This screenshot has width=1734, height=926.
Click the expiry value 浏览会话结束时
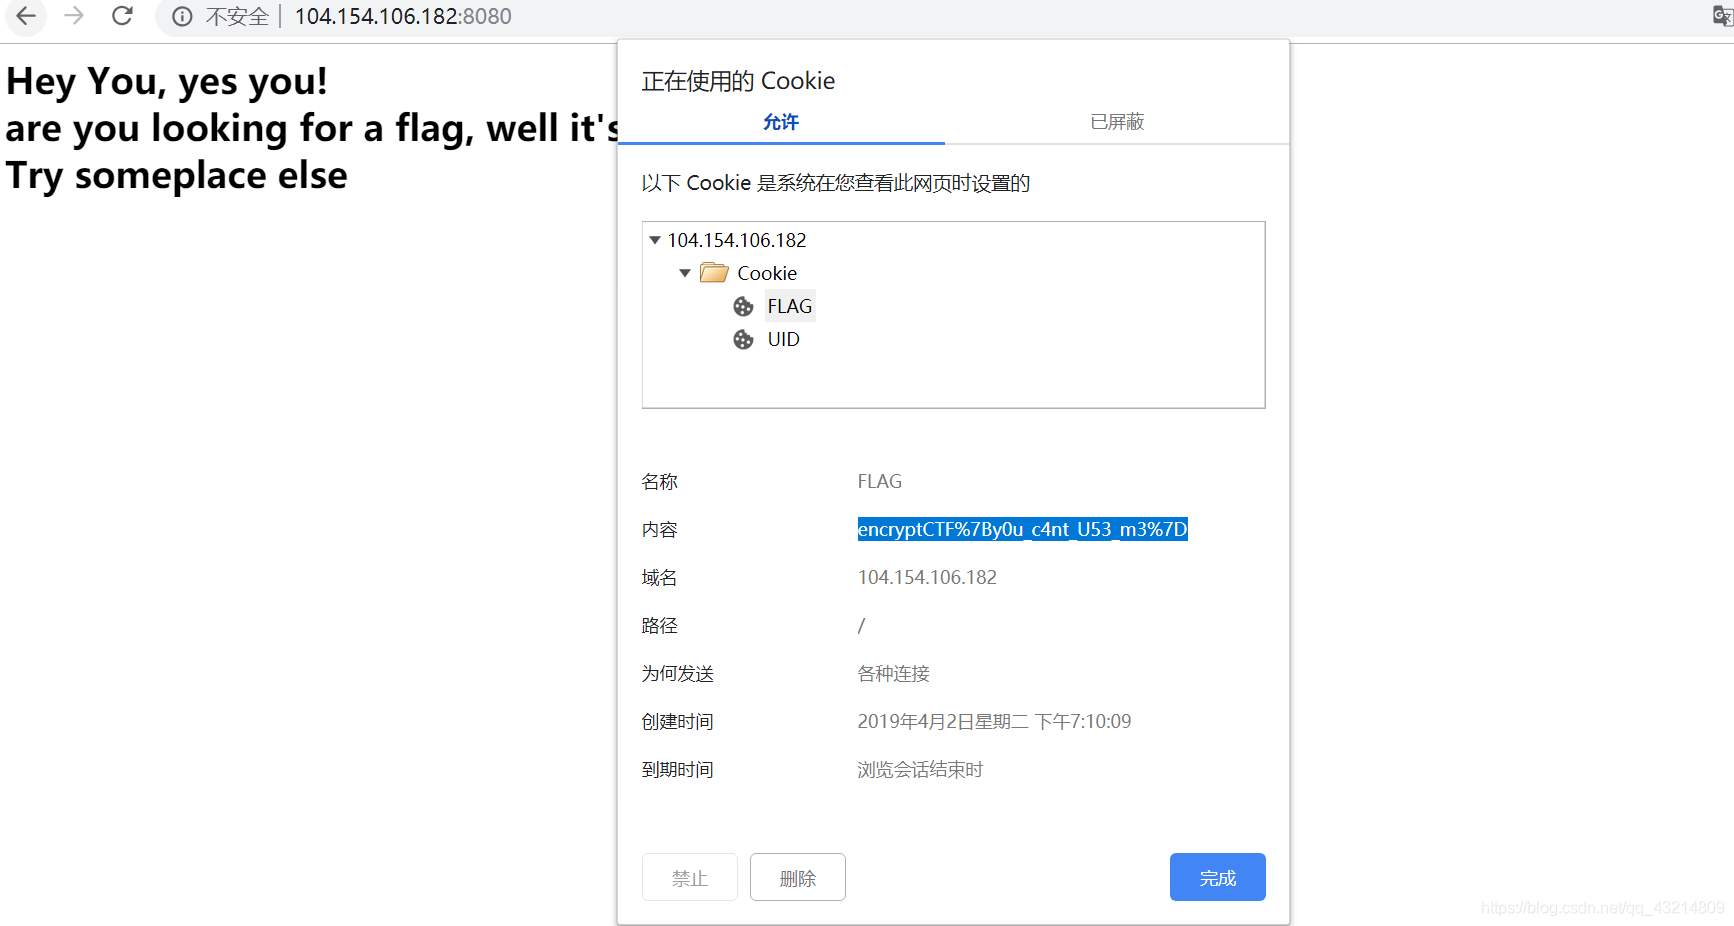[x=920, y=769]
